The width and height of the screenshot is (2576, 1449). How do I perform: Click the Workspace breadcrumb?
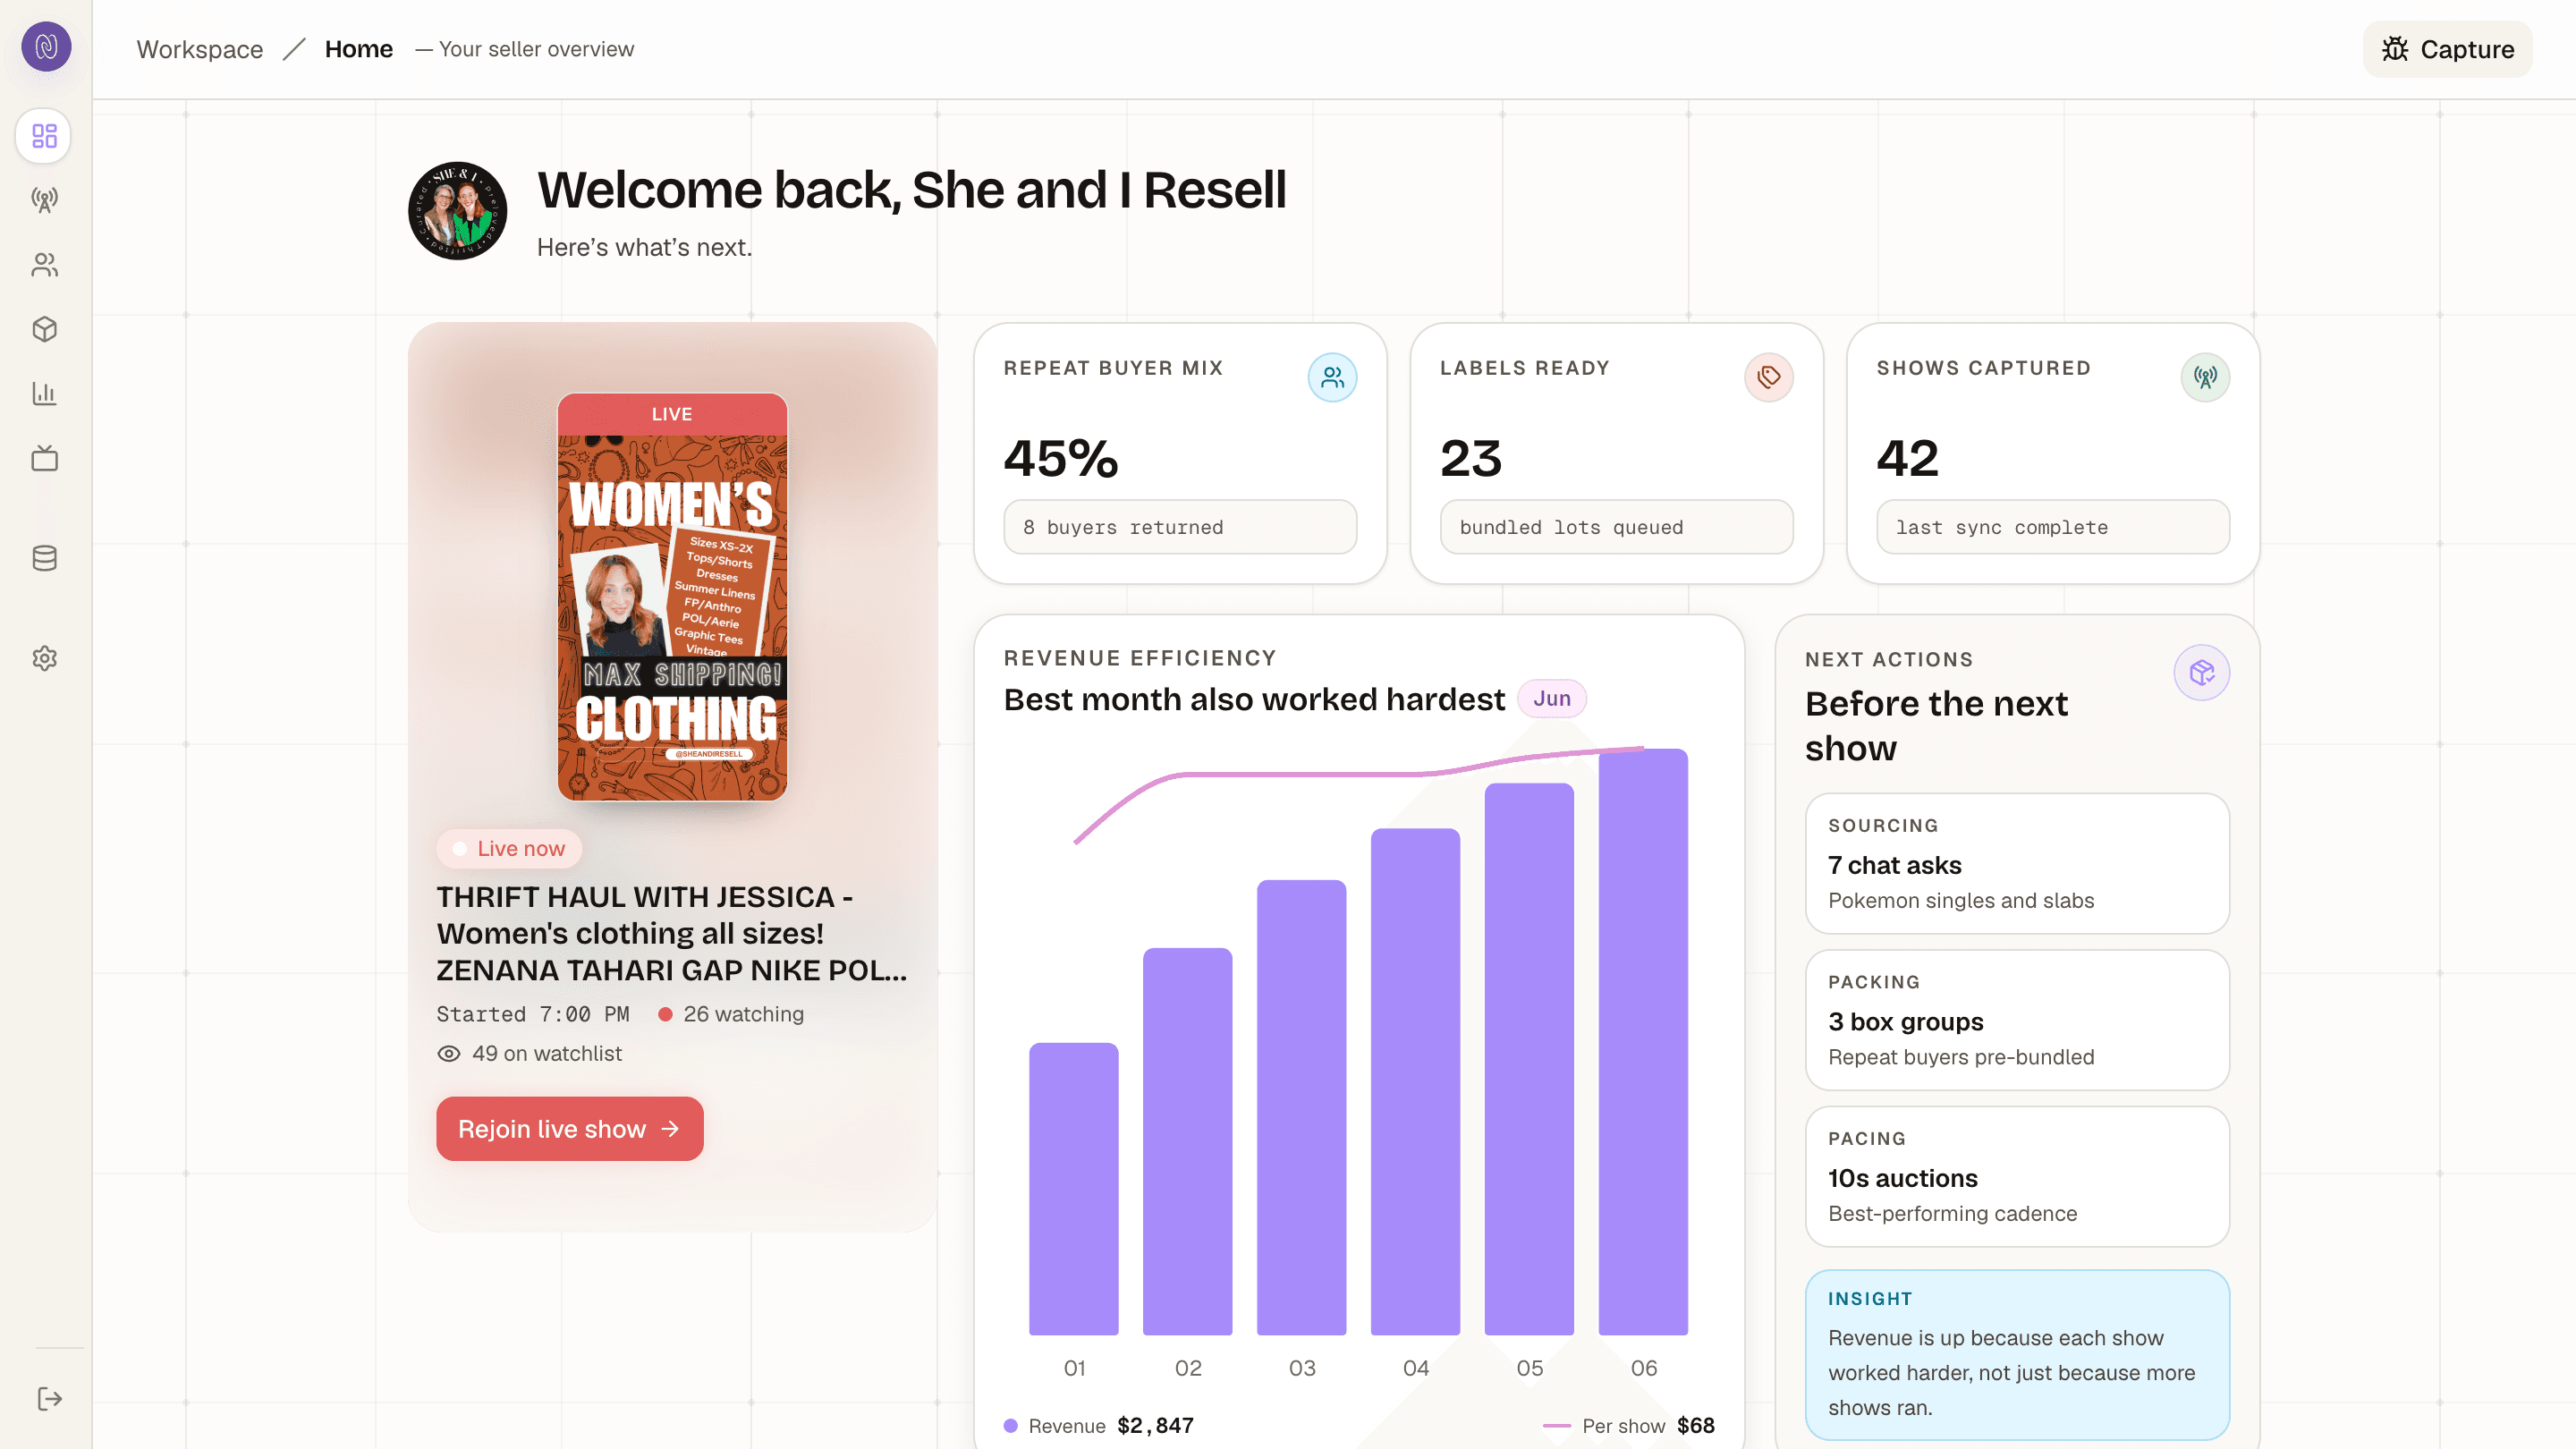(x=200, y=49)
